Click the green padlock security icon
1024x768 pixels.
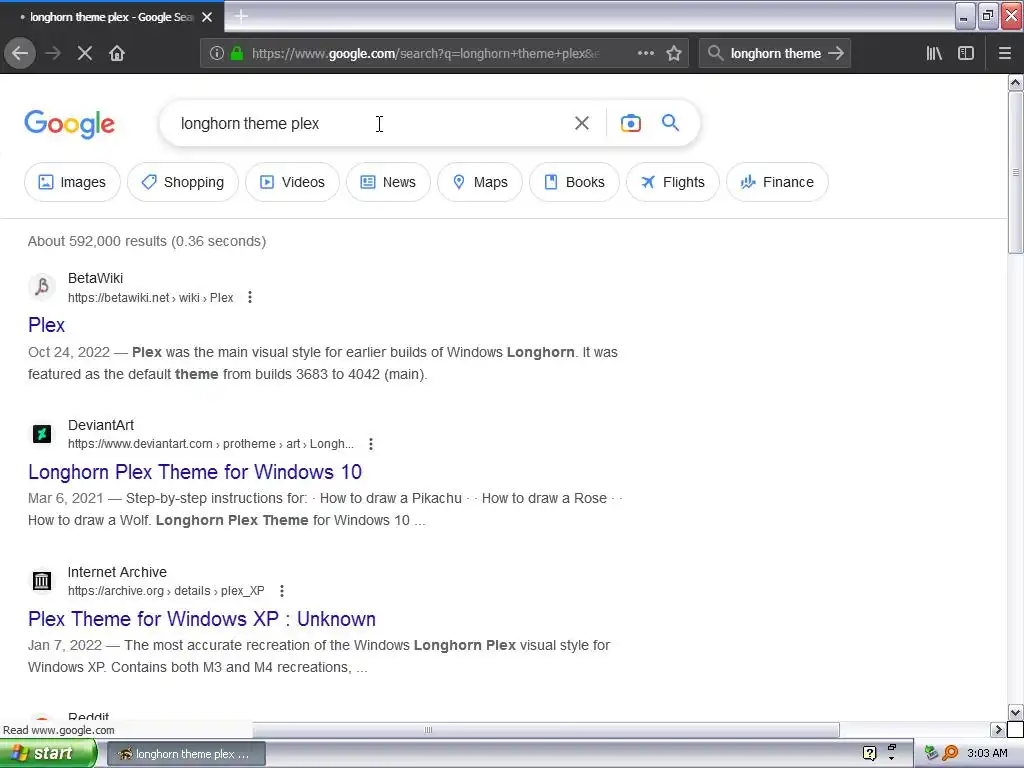(237, 53)
